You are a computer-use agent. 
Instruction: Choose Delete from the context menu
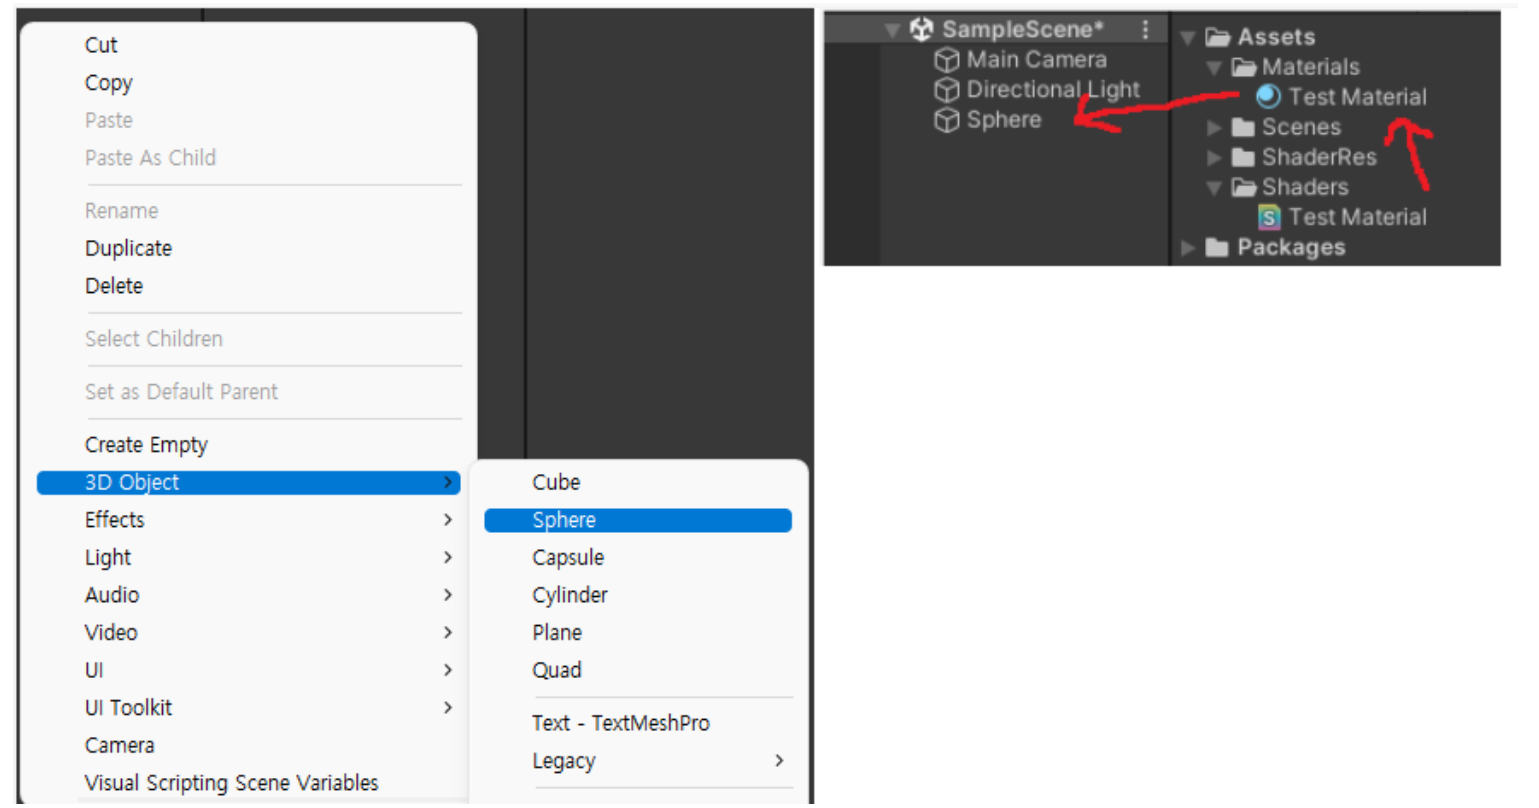click(114, 286)
